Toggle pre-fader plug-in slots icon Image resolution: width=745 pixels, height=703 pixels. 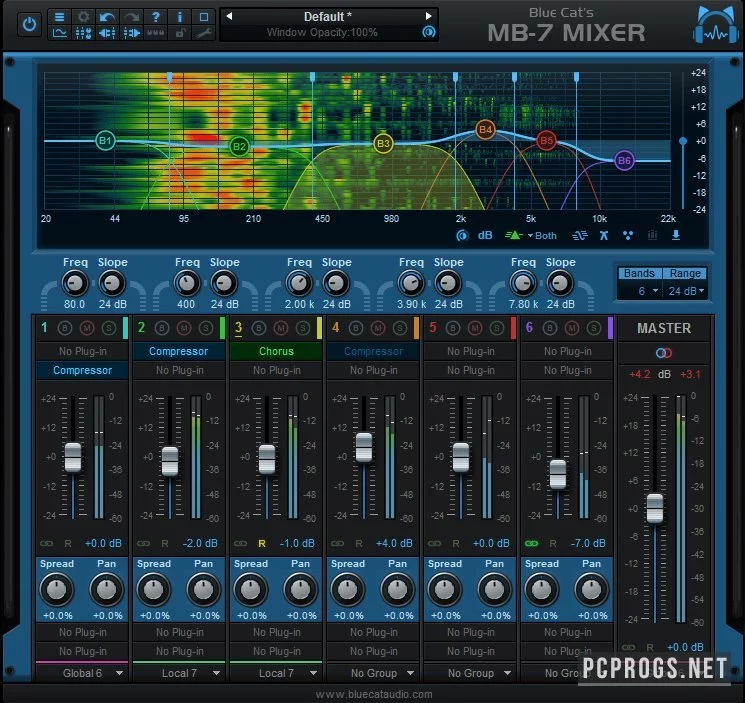107,33
